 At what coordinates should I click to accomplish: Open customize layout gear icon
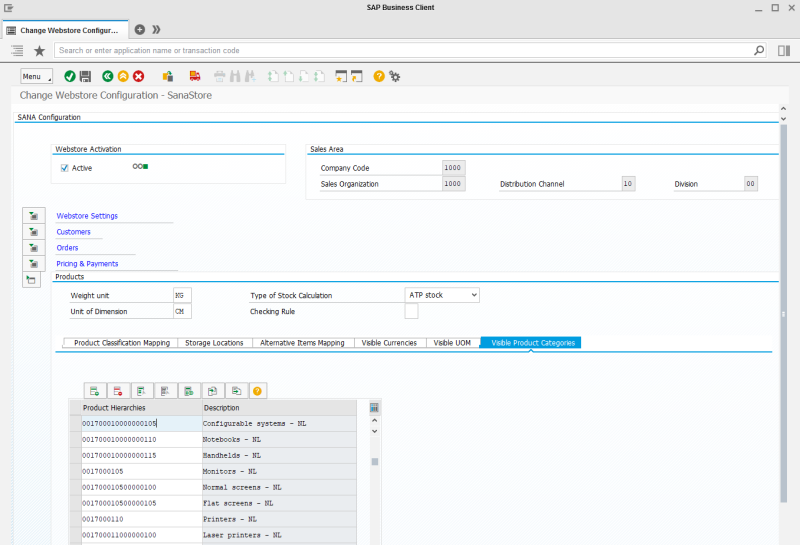(394, 77)
